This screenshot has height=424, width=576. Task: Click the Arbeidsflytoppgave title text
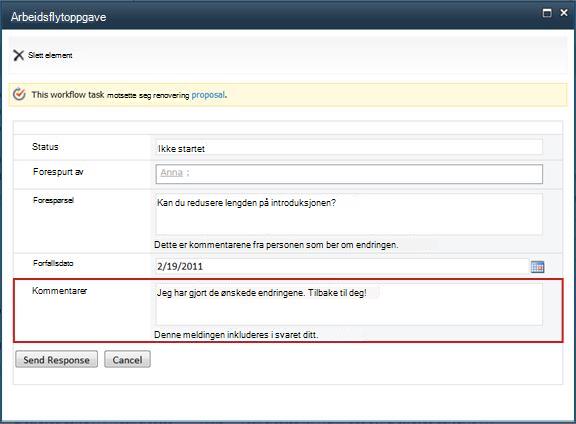click(x=58, y=17)
